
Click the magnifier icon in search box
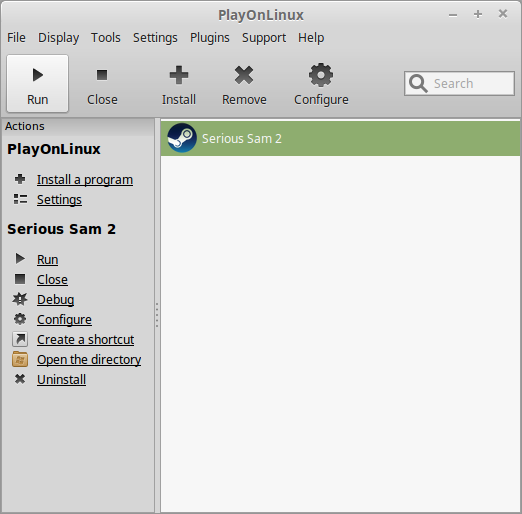coord(418,83)
